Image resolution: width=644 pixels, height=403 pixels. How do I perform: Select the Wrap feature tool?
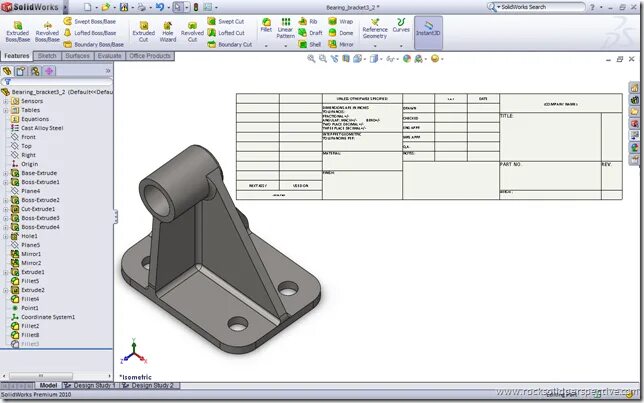tap(341, 21)
